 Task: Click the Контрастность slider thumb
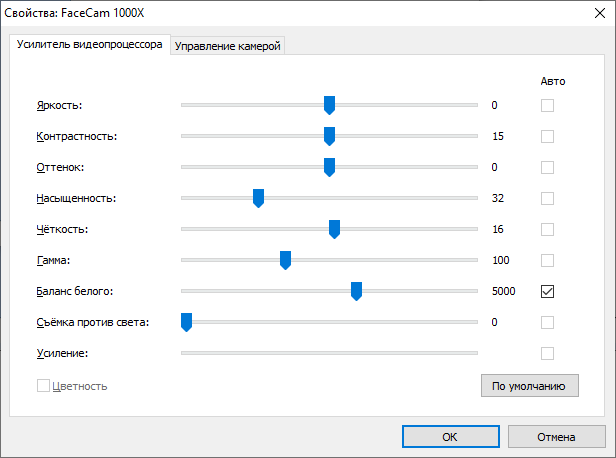pos(329,136)
